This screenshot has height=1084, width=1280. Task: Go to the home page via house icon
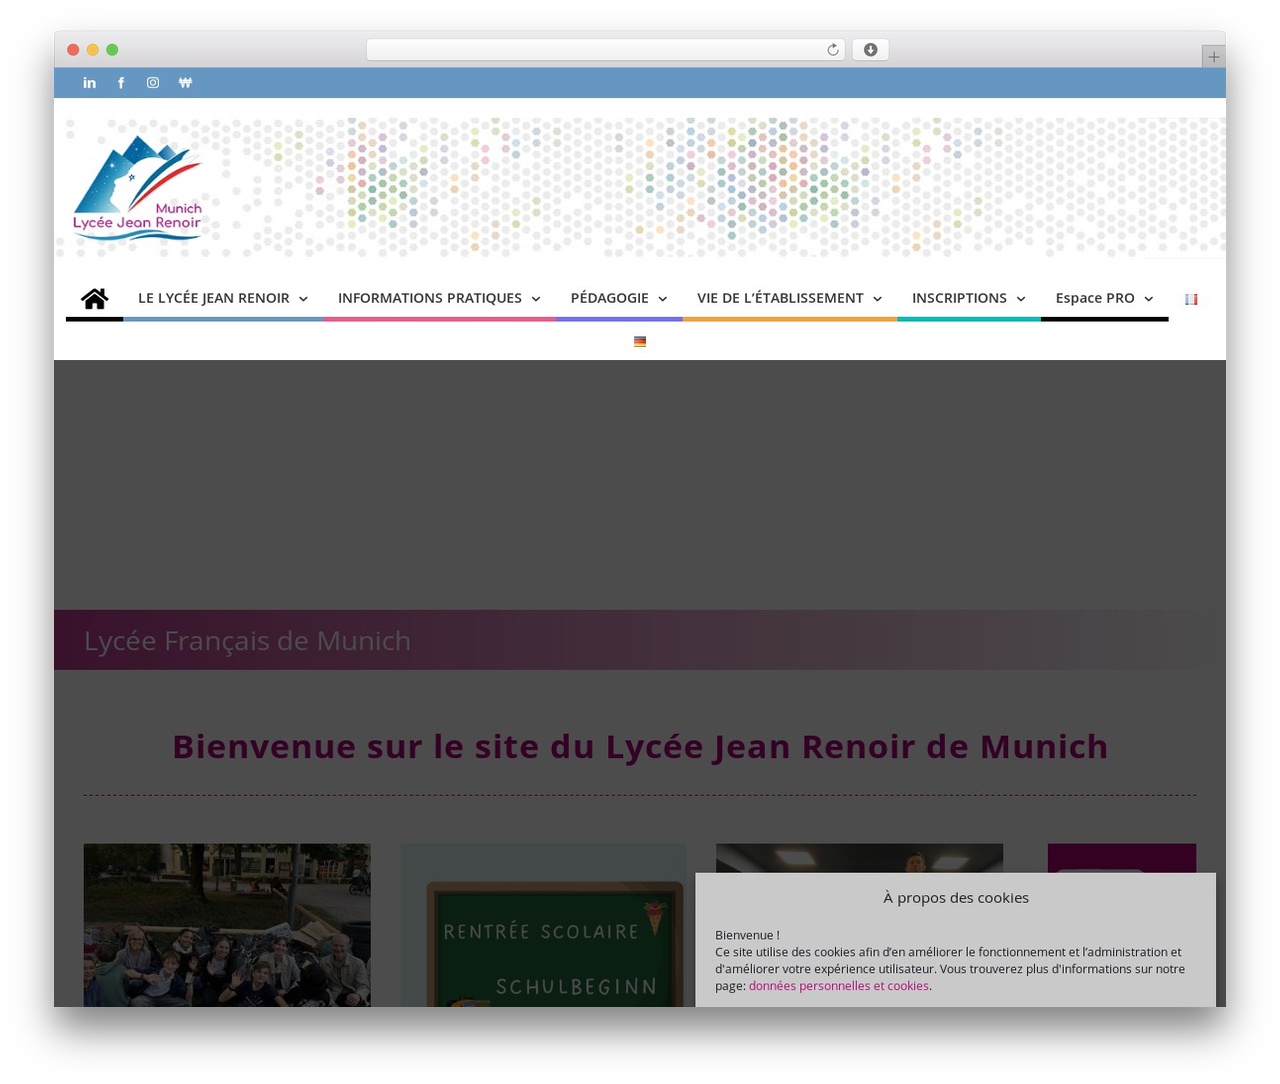pos(95,298)
